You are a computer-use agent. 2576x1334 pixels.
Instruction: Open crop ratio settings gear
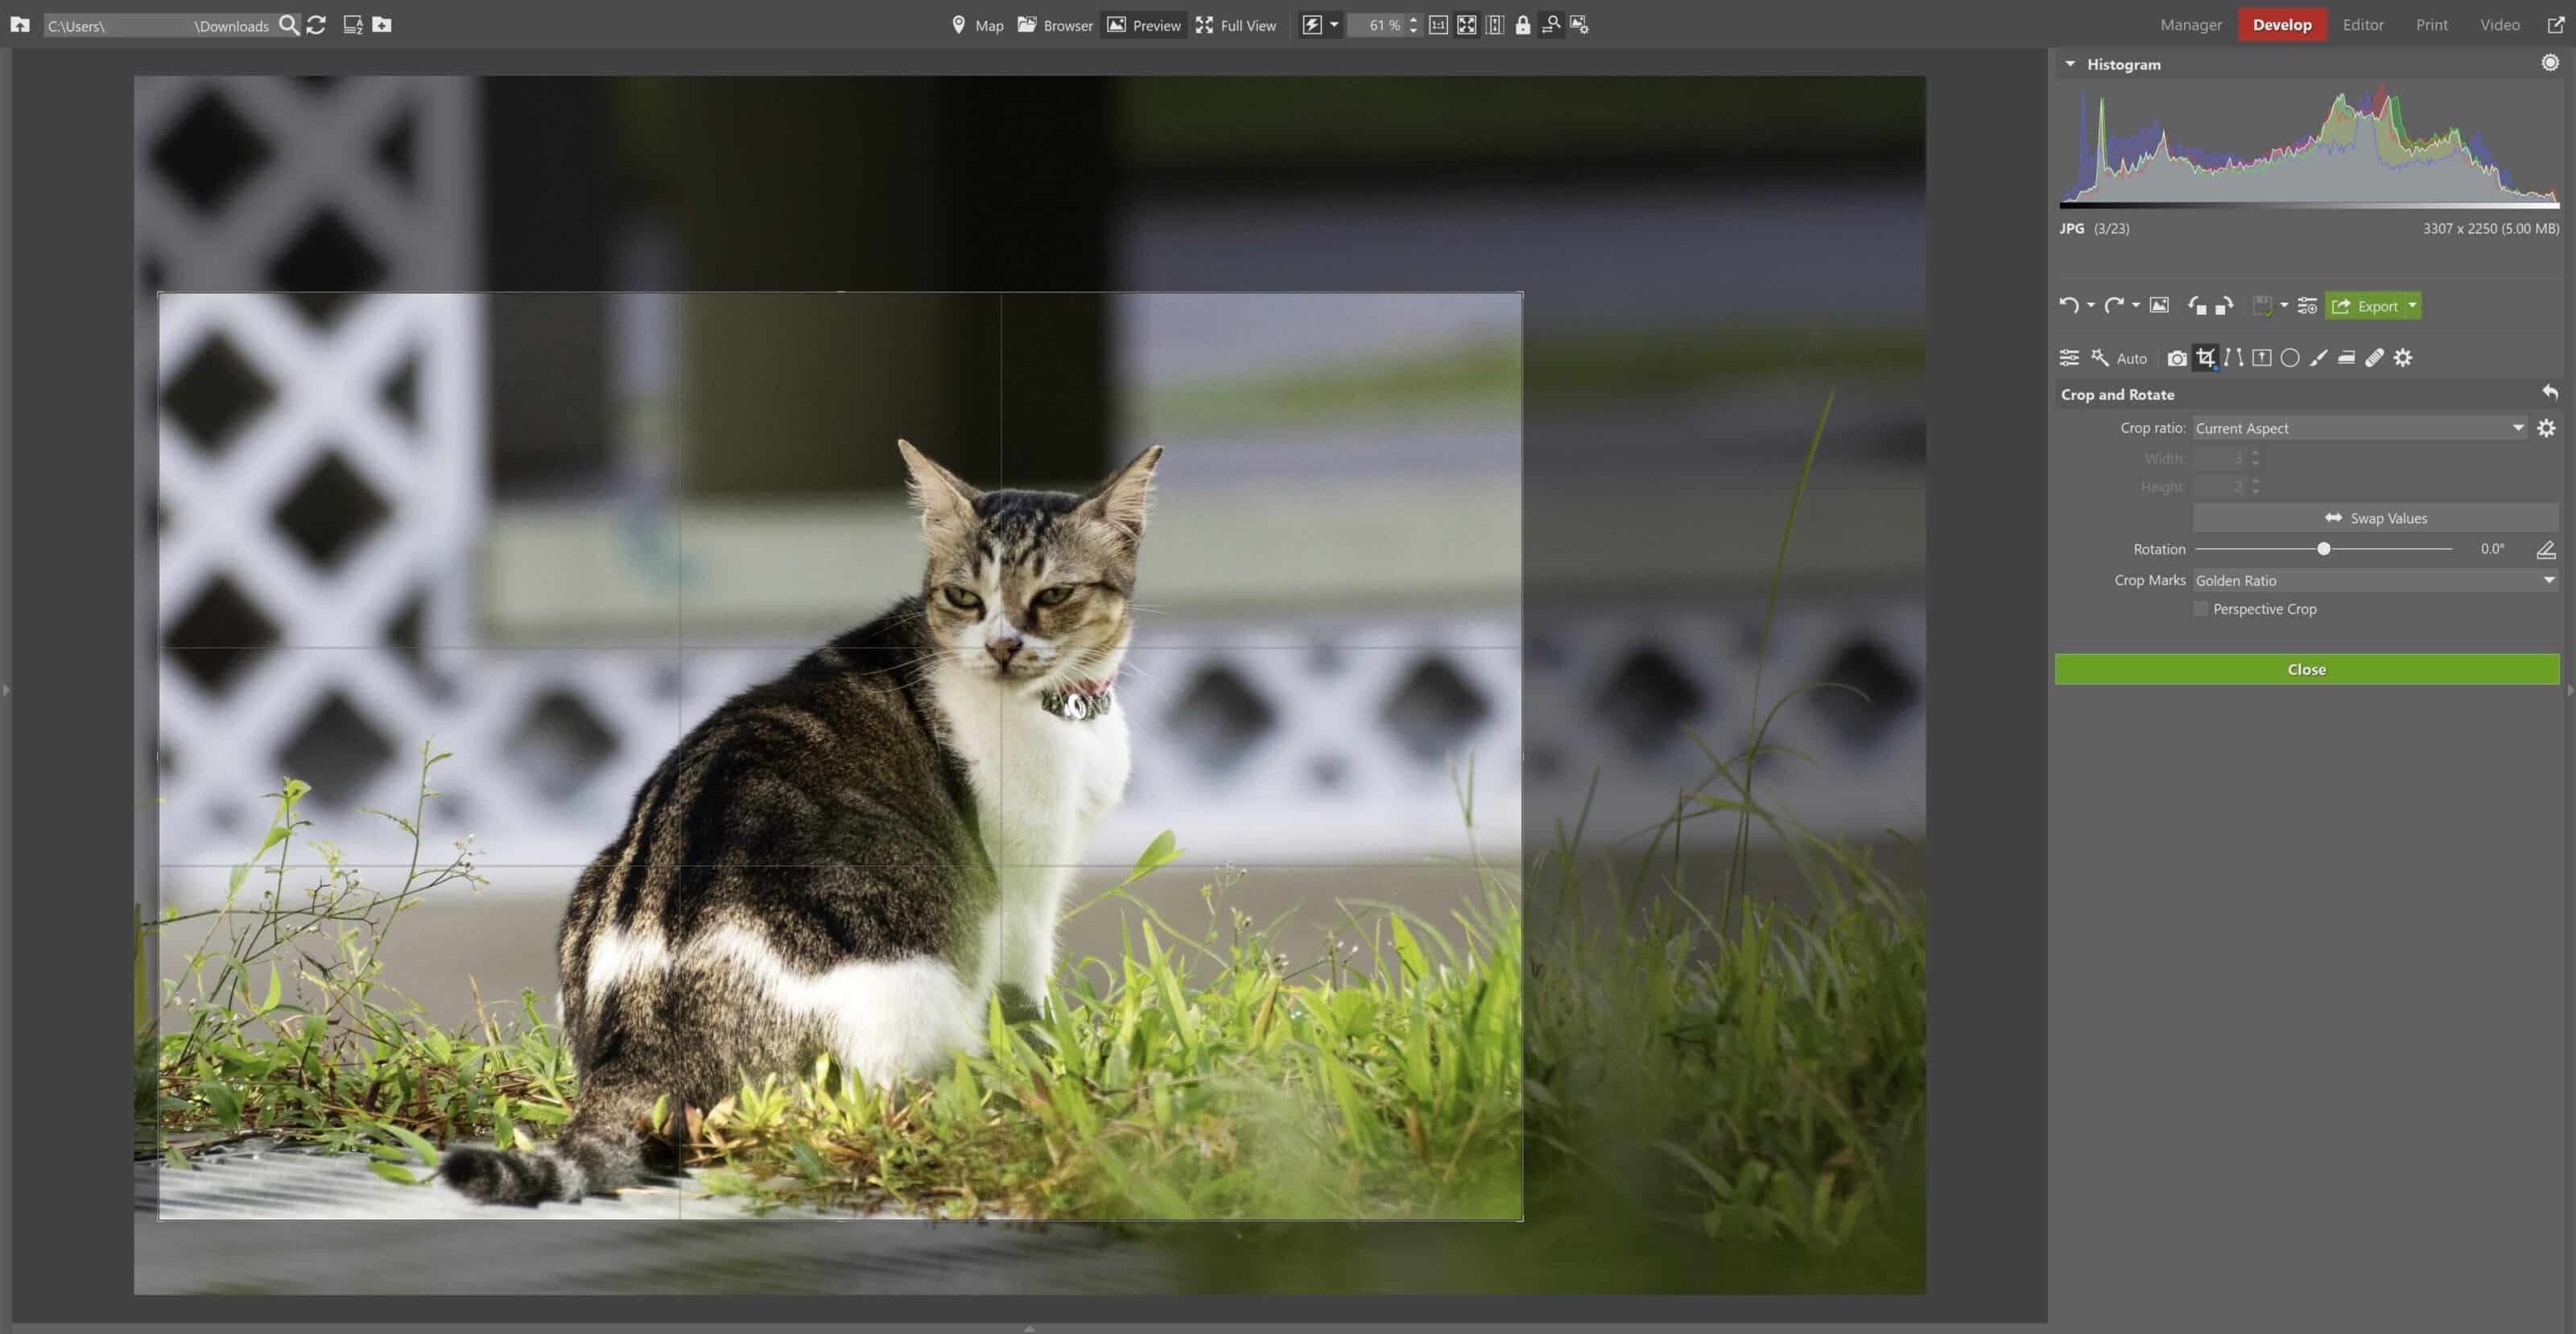[2546, 428]
